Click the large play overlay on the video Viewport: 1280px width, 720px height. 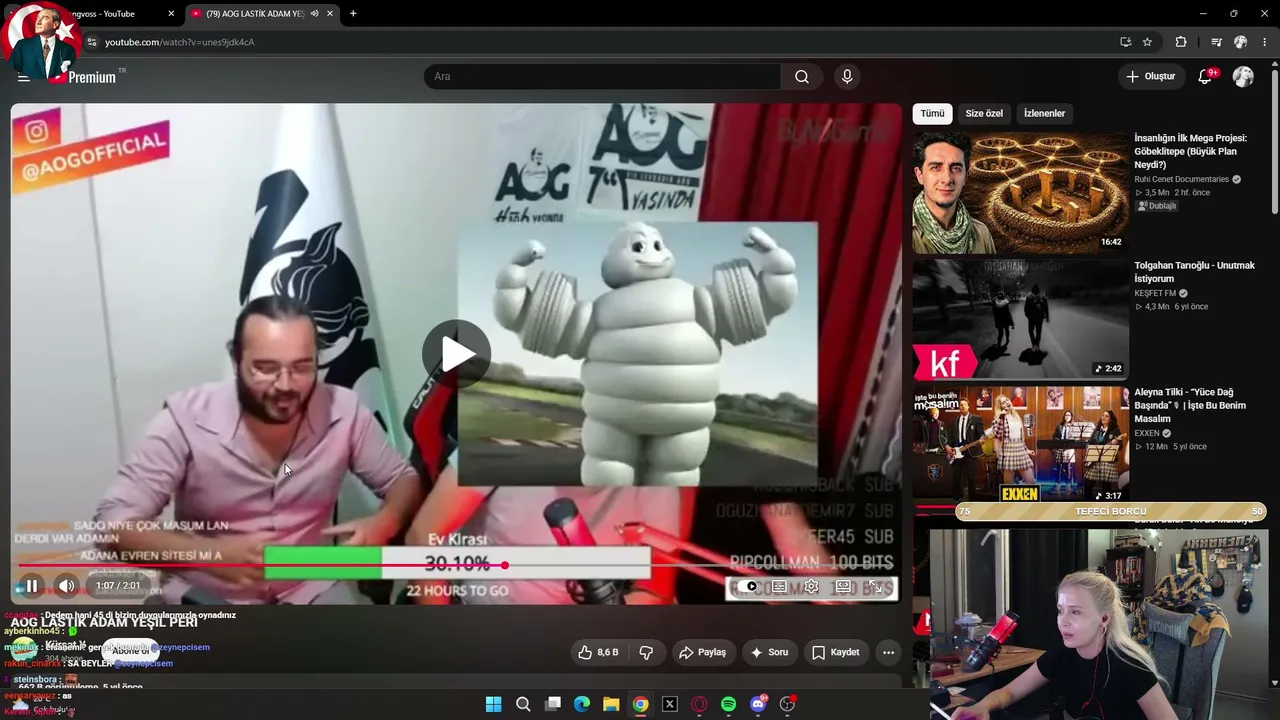tap(456, 353)
